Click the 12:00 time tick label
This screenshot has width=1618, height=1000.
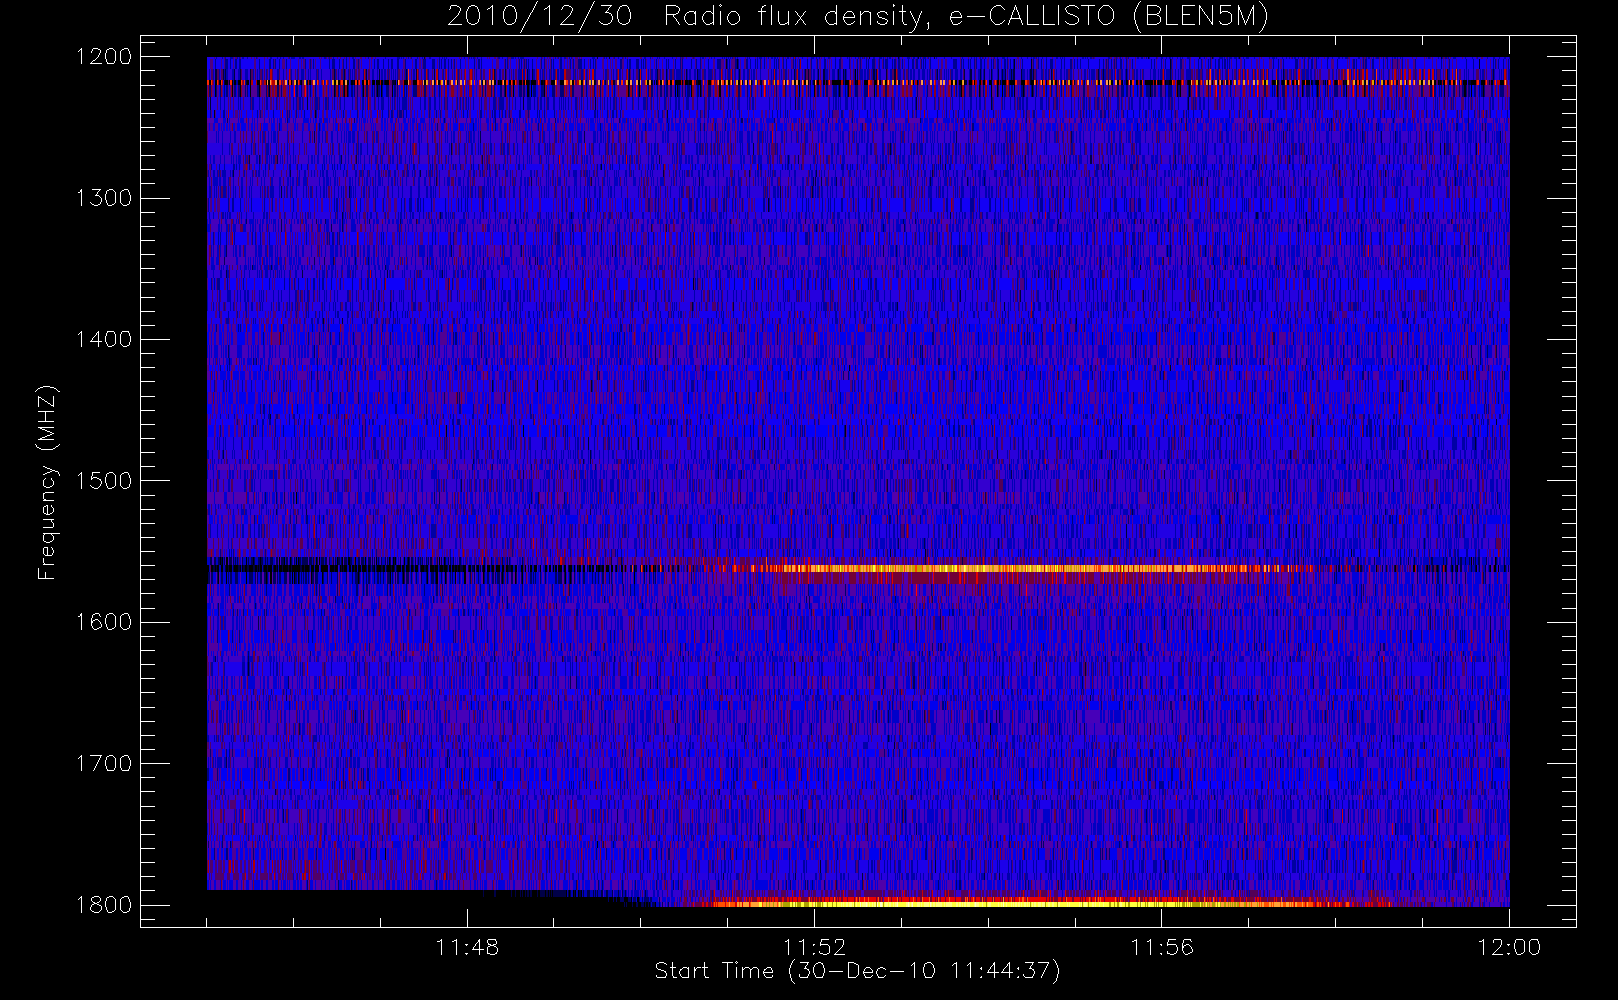click(1509, 947)
